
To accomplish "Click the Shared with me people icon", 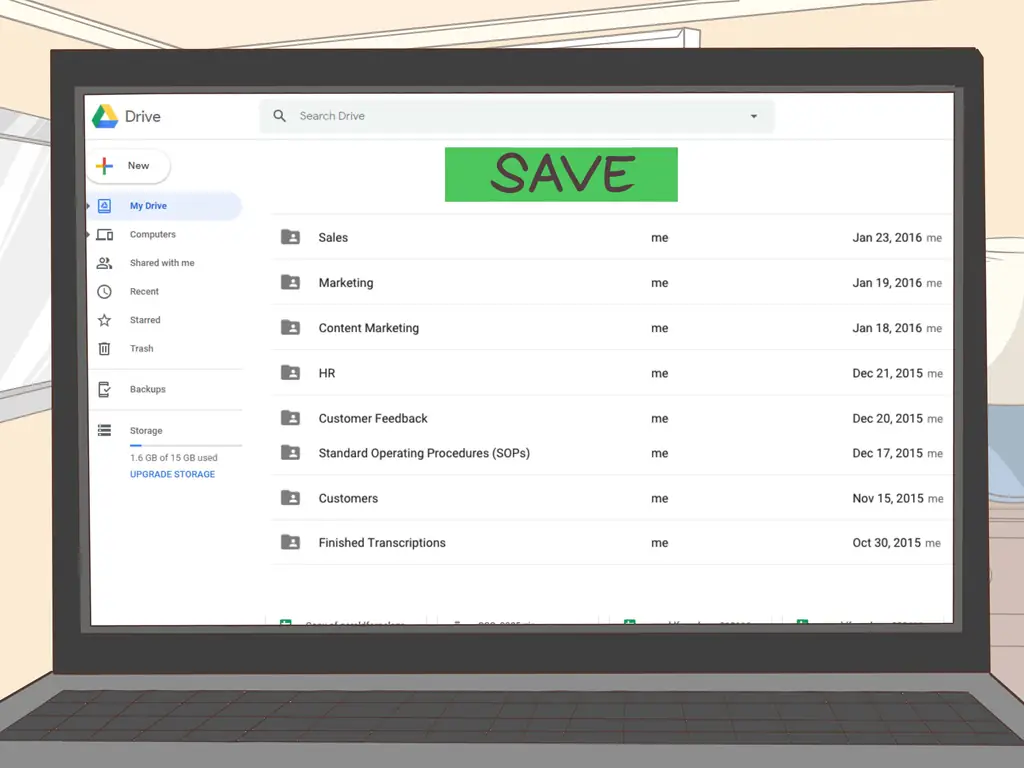I will [104, 263].
